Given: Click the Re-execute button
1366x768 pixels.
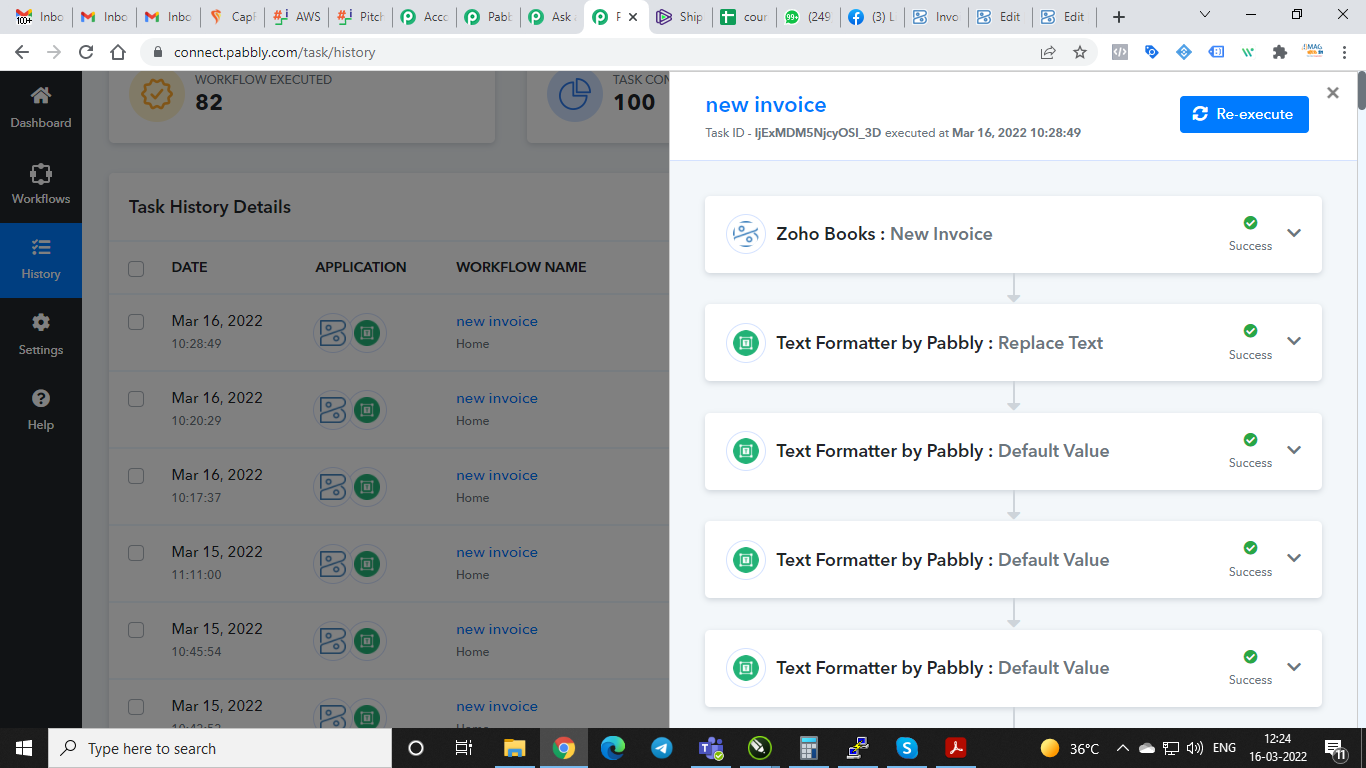Looking at the screenshot, I should [x=1244, y=114].
